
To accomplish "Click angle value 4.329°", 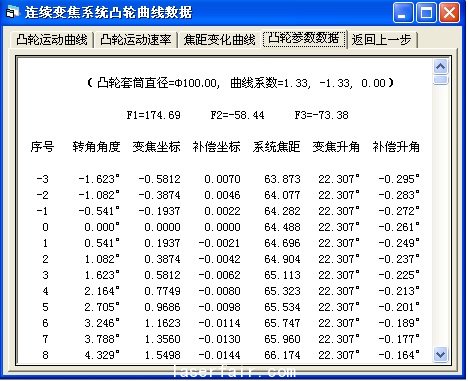I will point(102,355).
